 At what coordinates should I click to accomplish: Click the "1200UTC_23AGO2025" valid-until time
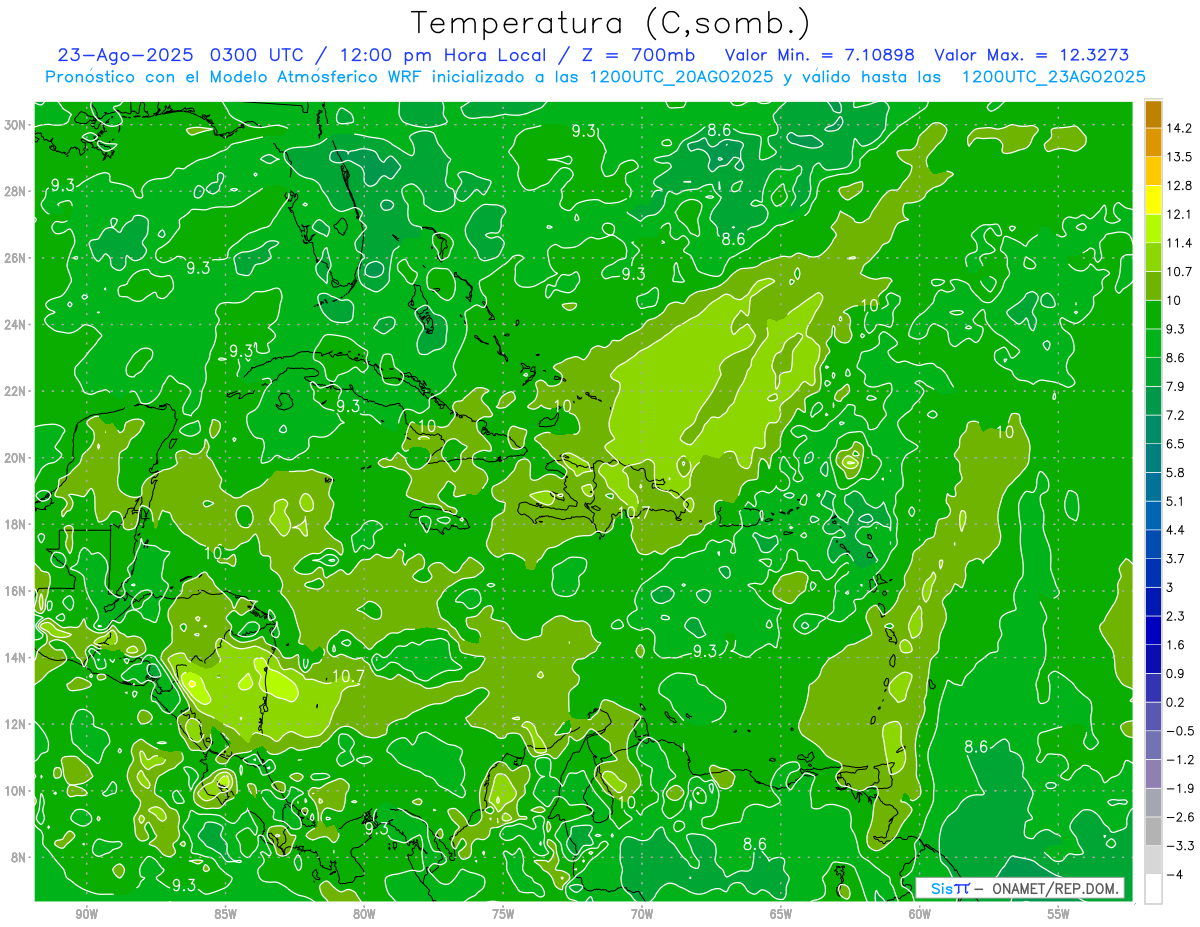click(x=1053, y=76)
